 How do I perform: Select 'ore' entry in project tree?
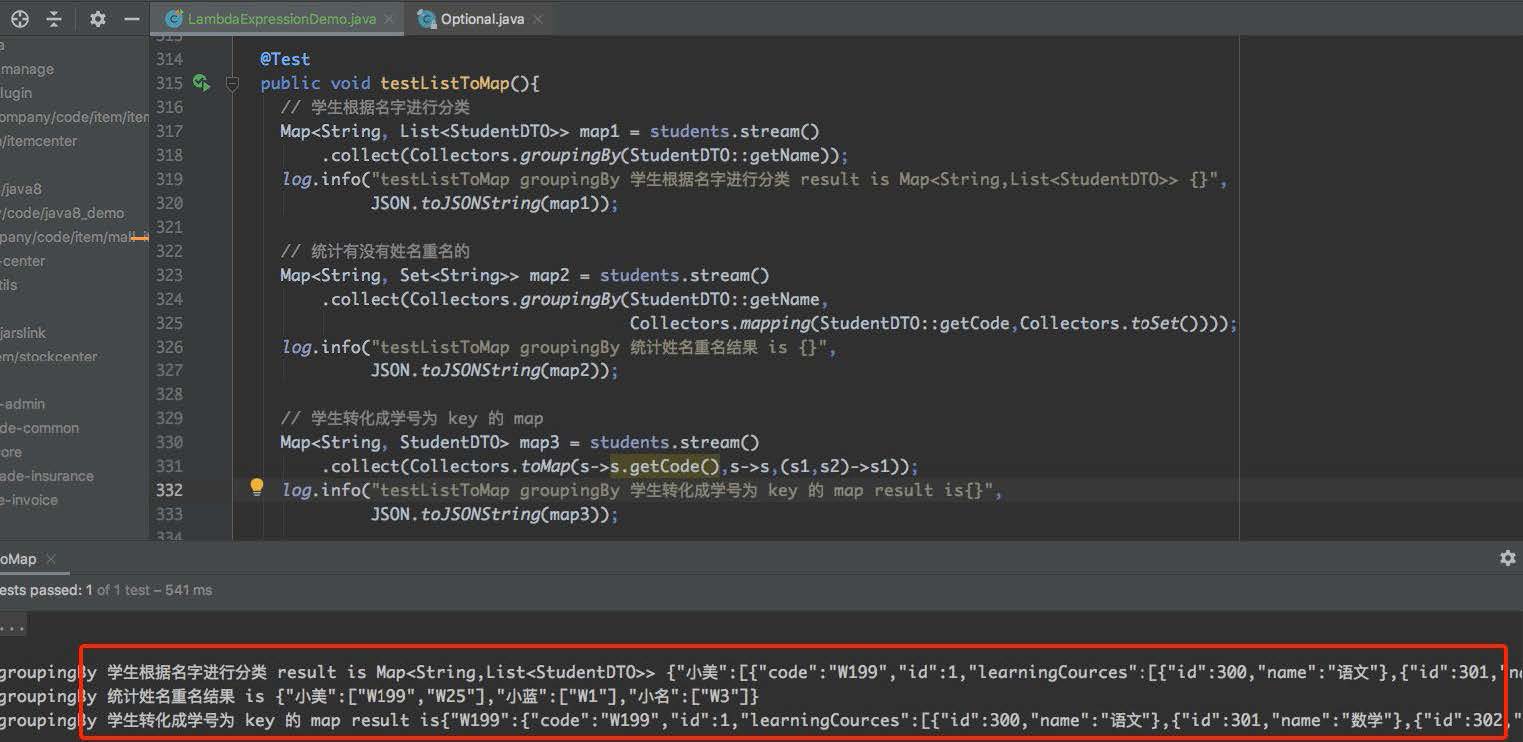tap(11, 452)
